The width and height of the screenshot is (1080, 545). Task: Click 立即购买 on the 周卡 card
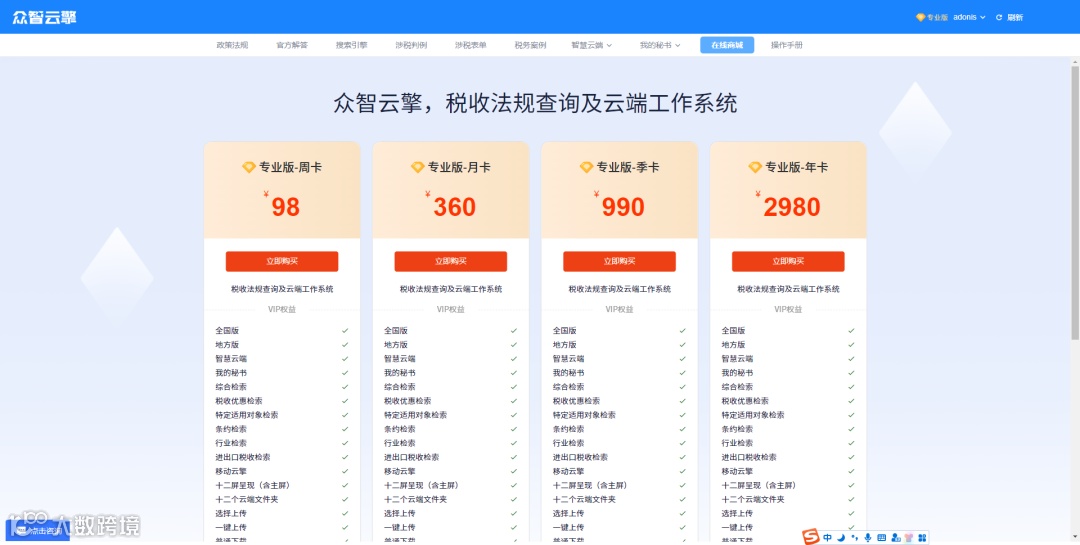point(282,261)
